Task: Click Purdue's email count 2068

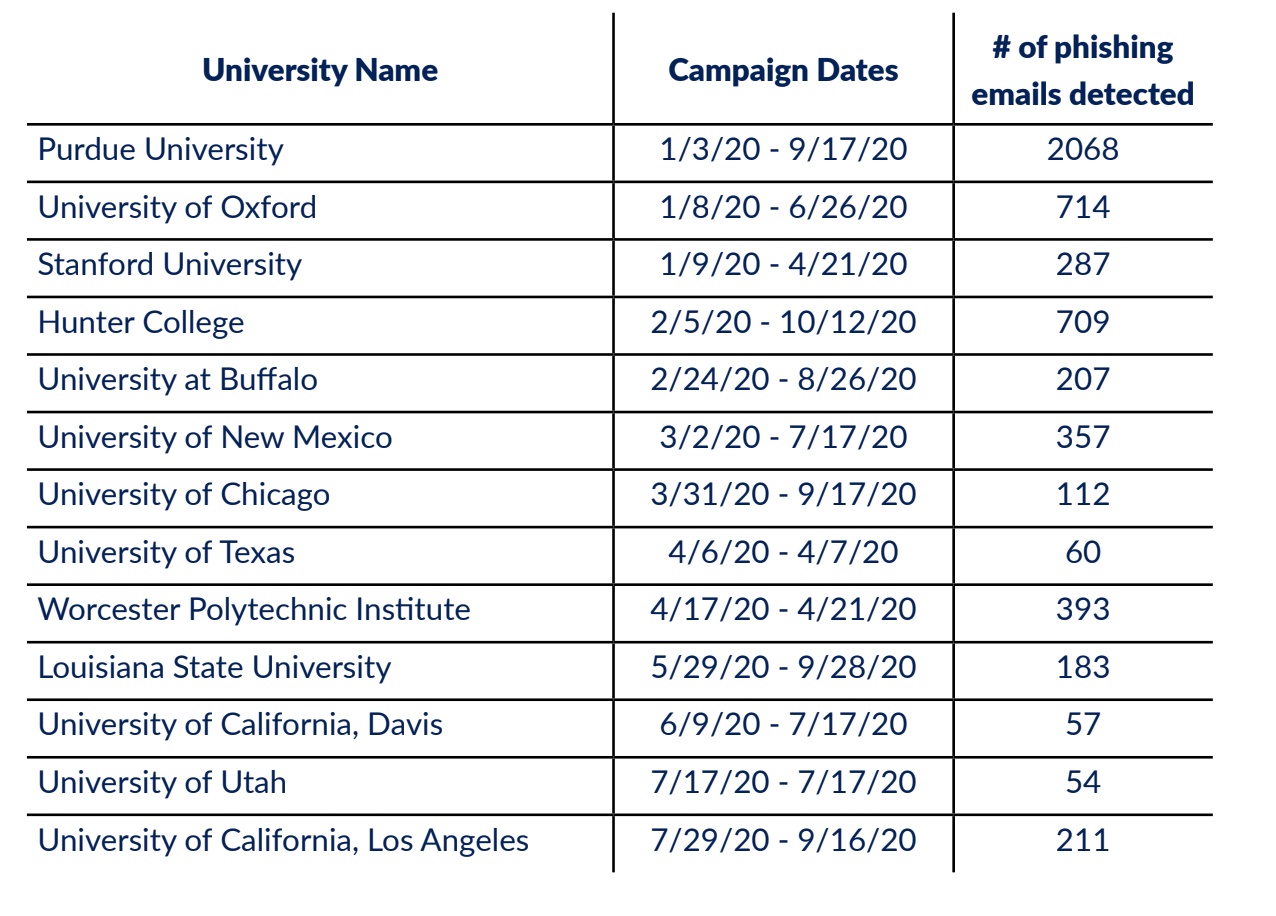Action: [x=1083, y=150]
